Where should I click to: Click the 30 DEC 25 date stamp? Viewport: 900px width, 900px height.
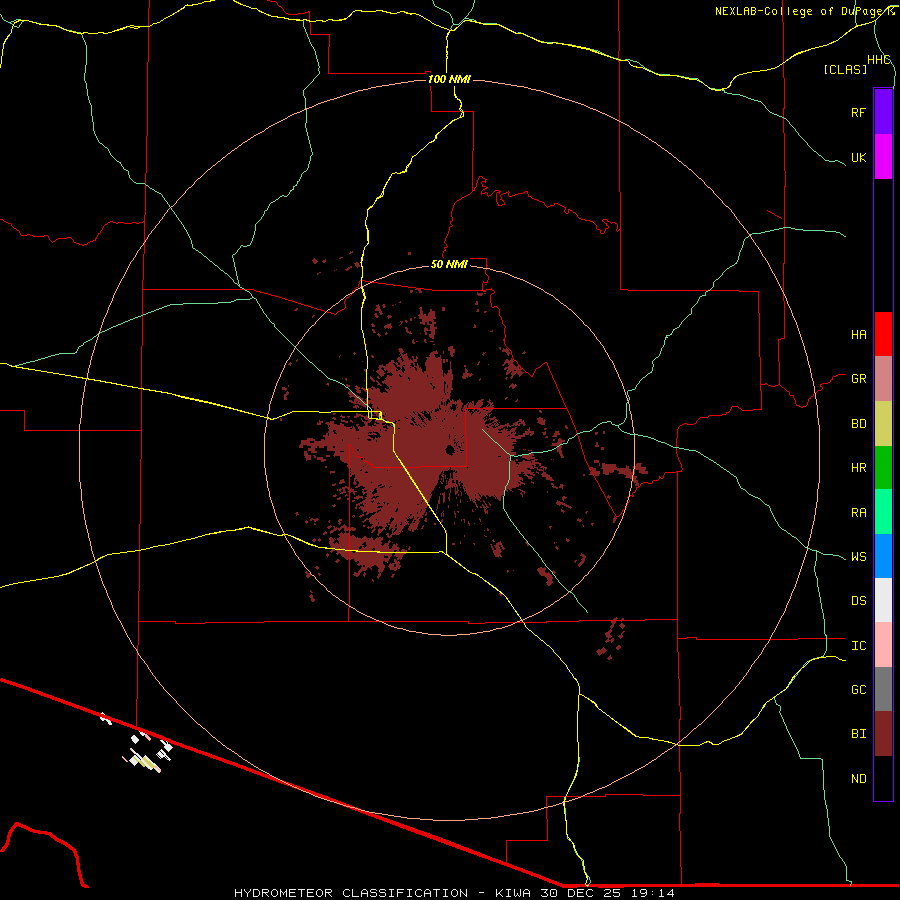pos(582,893)
